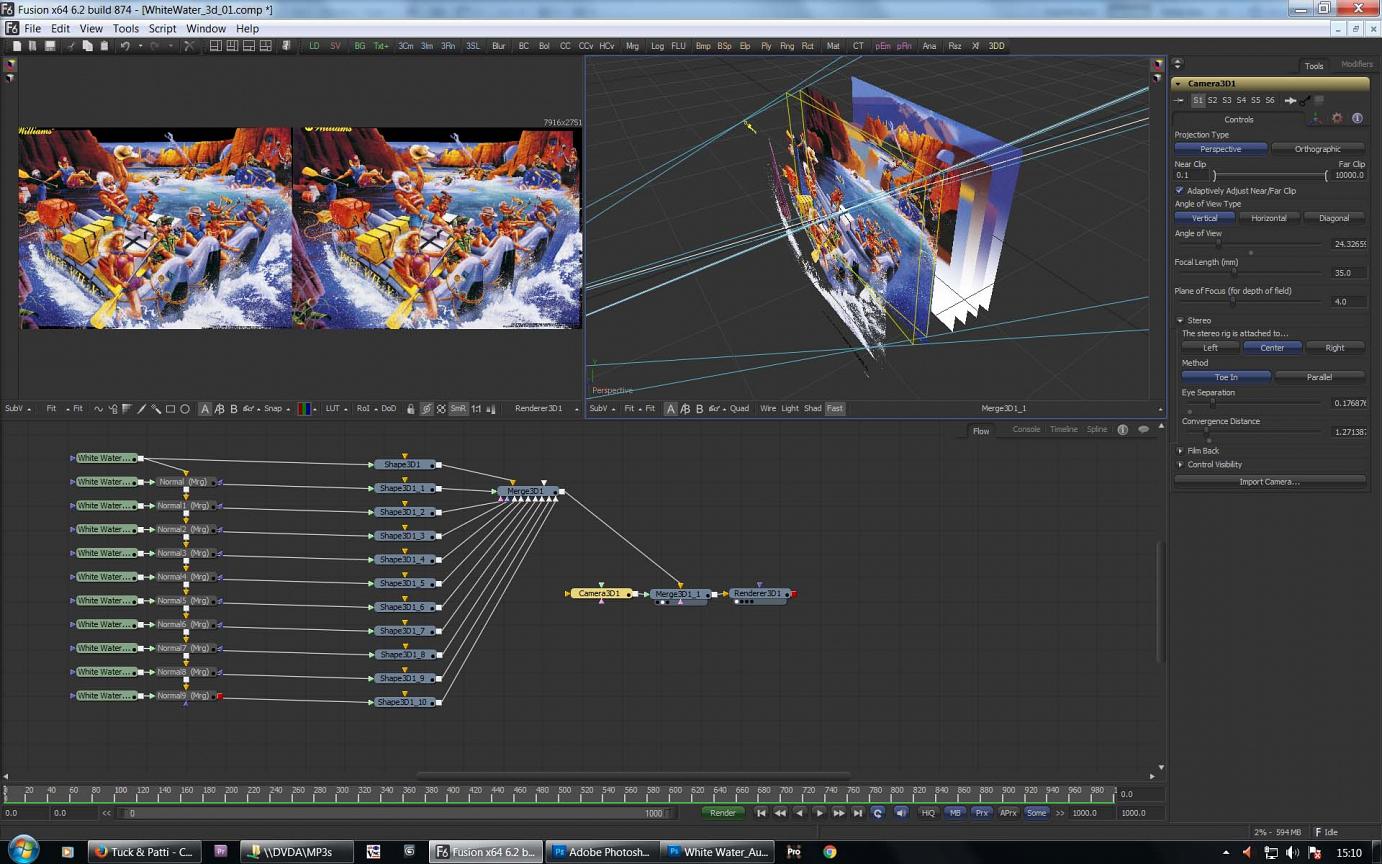Switch to the Modifiers tab
The height and width of the screenshot is (864, 1382).
1356,65
